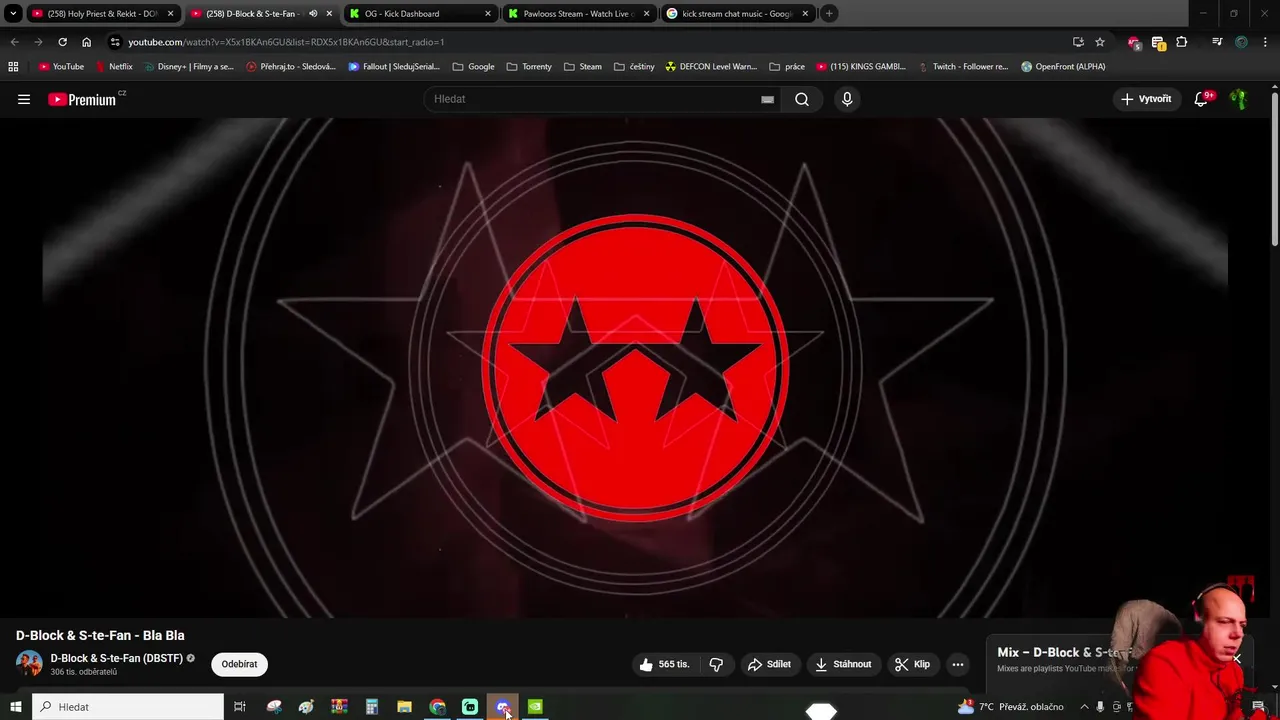The width and height of the screenshot is (1280, 720).
Task: Expand the čeština bookmarks folder
Action: [x=635, y=67]
